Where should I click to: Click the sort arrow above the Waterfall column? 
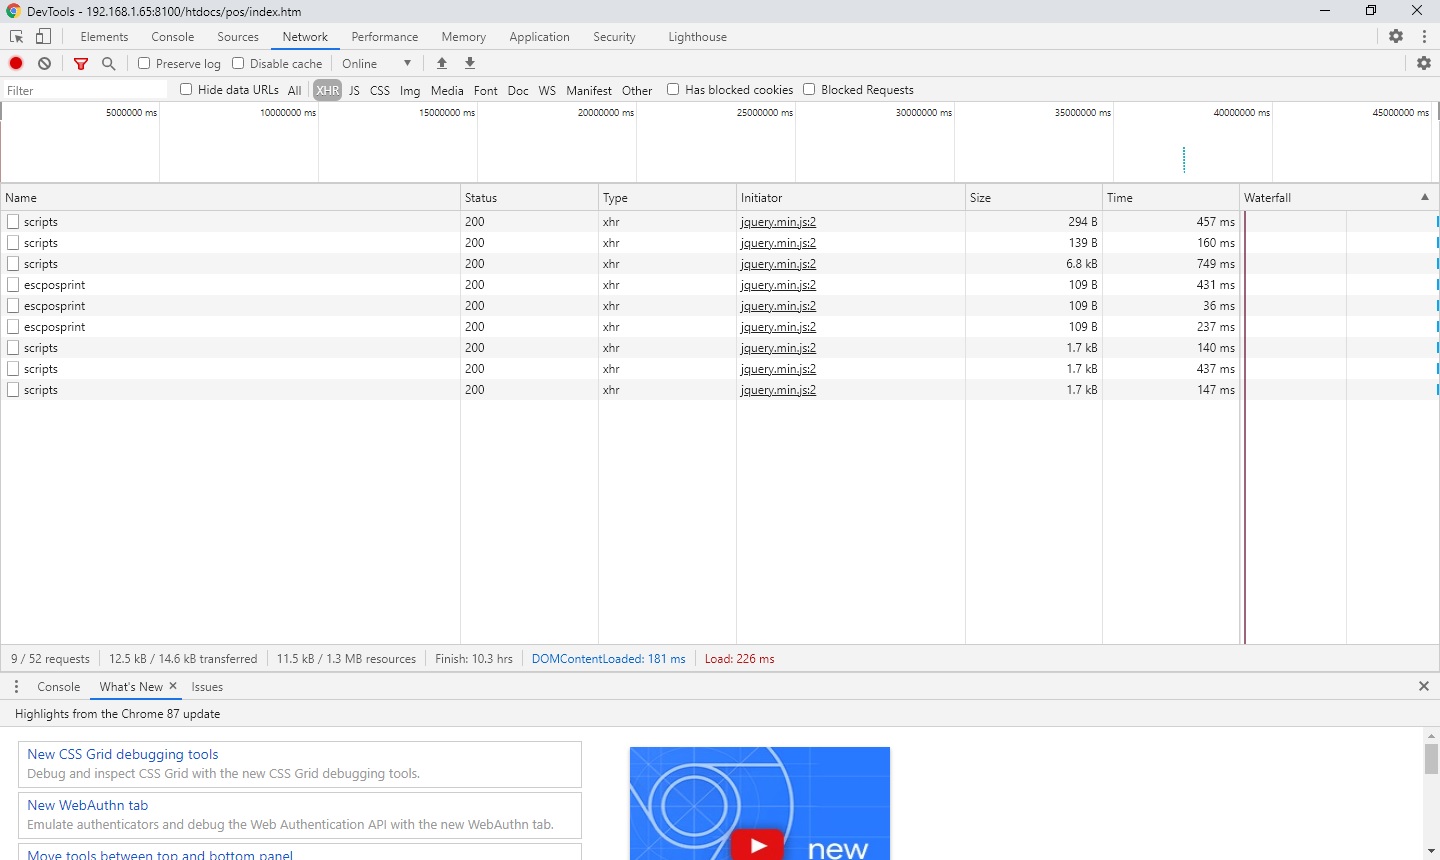1423,197
